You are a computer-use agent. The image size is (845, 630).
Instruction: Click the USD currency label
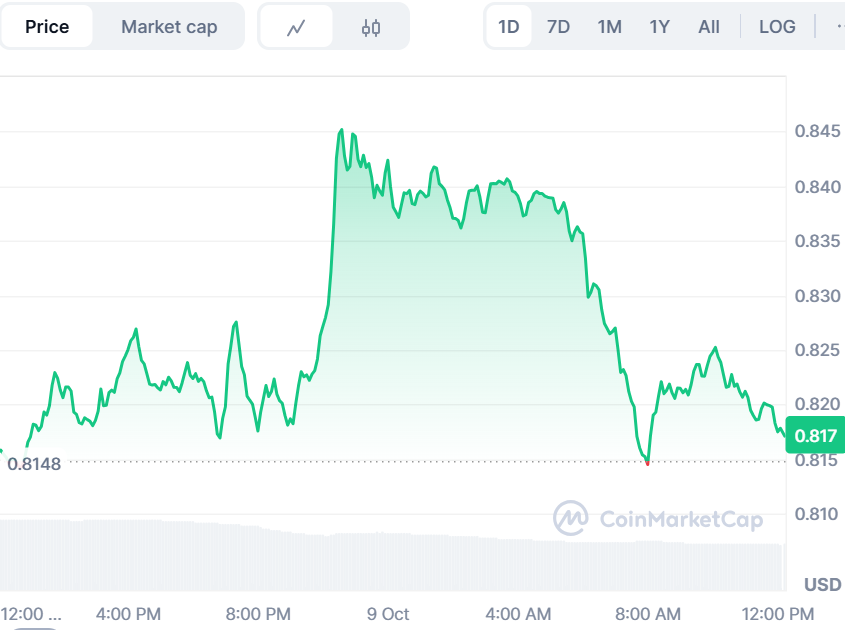coord(822,584)
